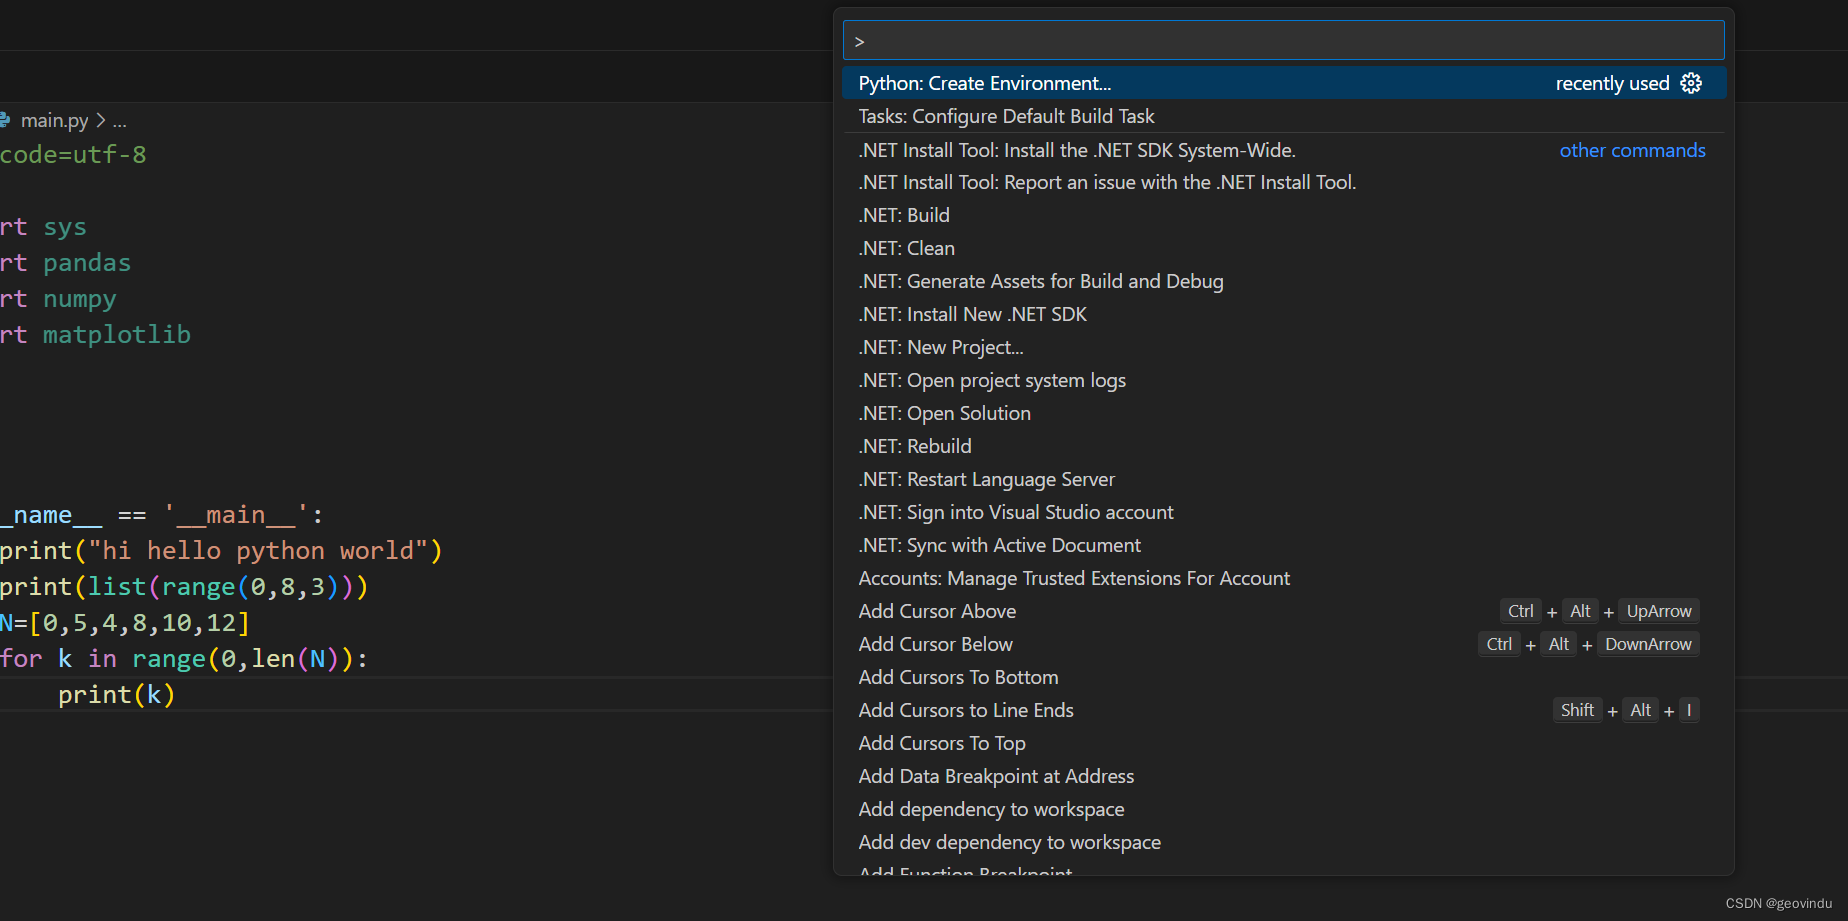
Task: Open the 'other commands' link
Action: [x=1632, y=150]
